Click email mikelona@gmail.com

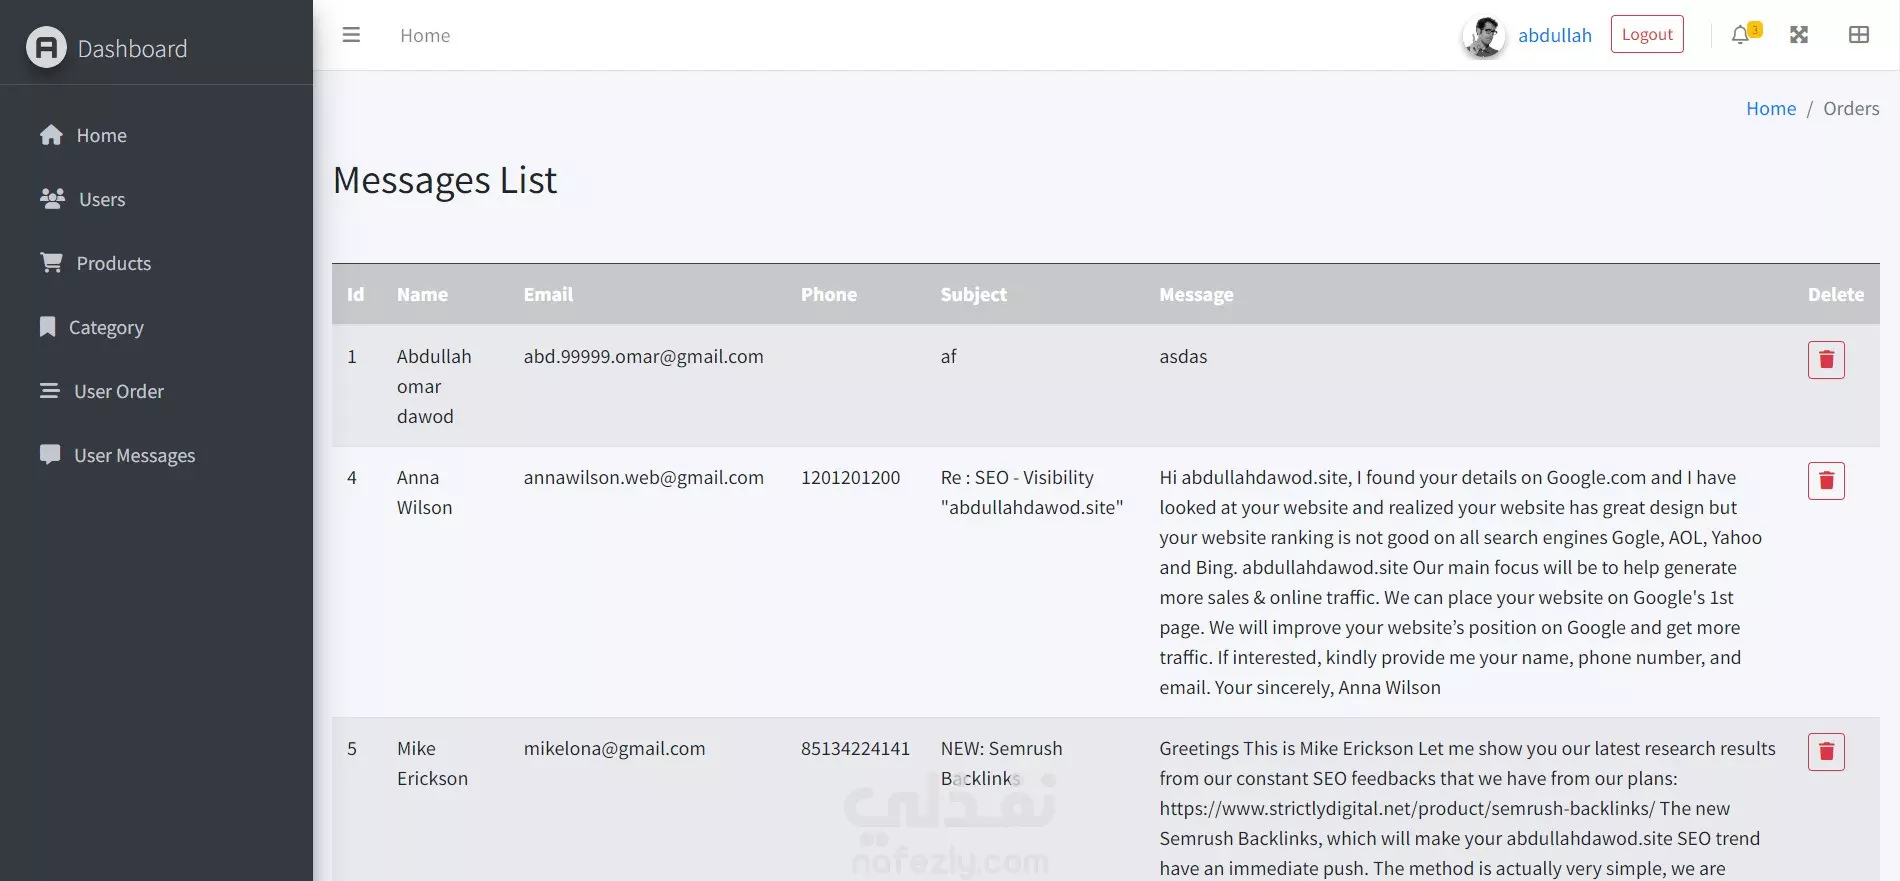click(614, 749)
